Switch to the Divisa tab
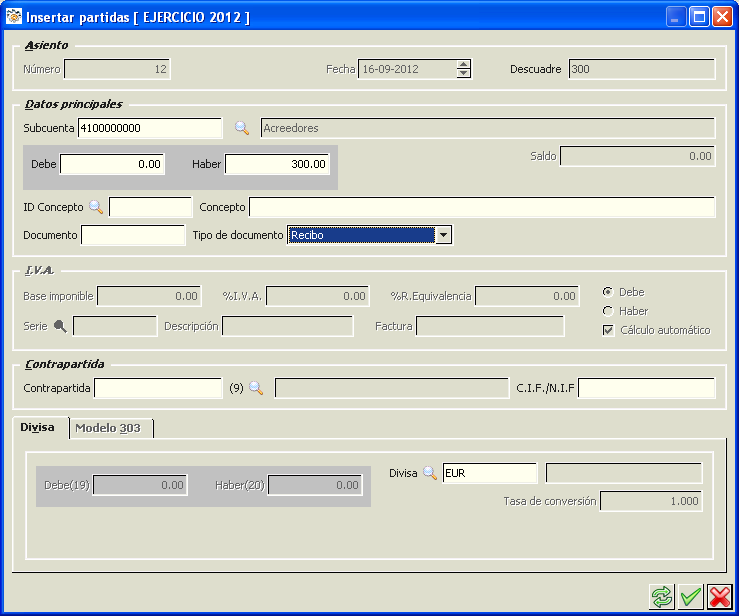This screenshot has width=739, height=616. coord(37,427)
